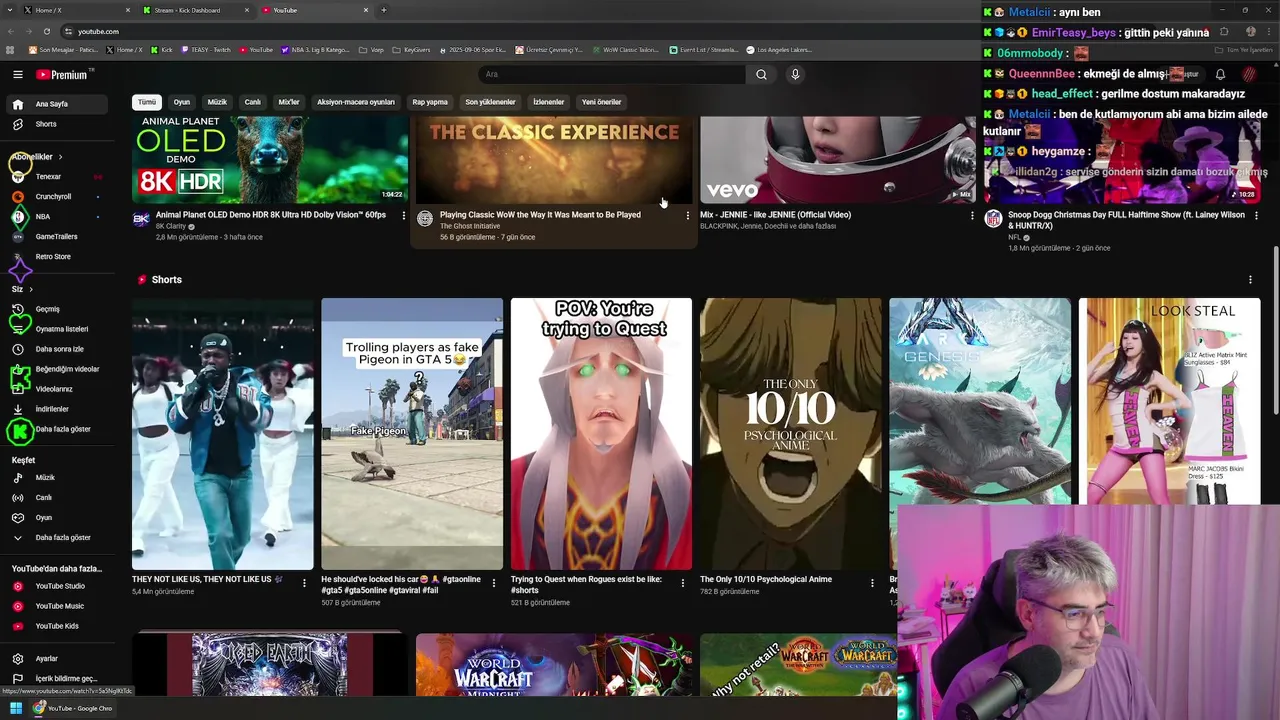1280x720 pixels.
Task: Open Playing Classic WoW video title
Action: click(x=540, y=214)
